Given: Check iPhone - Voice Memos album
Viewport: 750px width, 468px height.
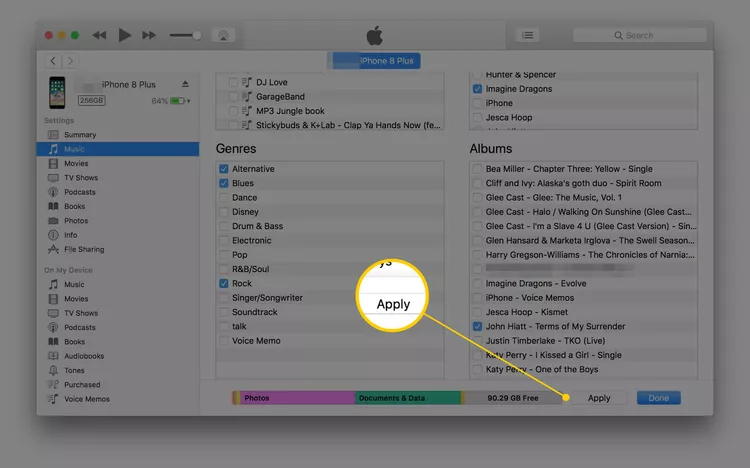Looking at the screenshot, I should (477, 298).
